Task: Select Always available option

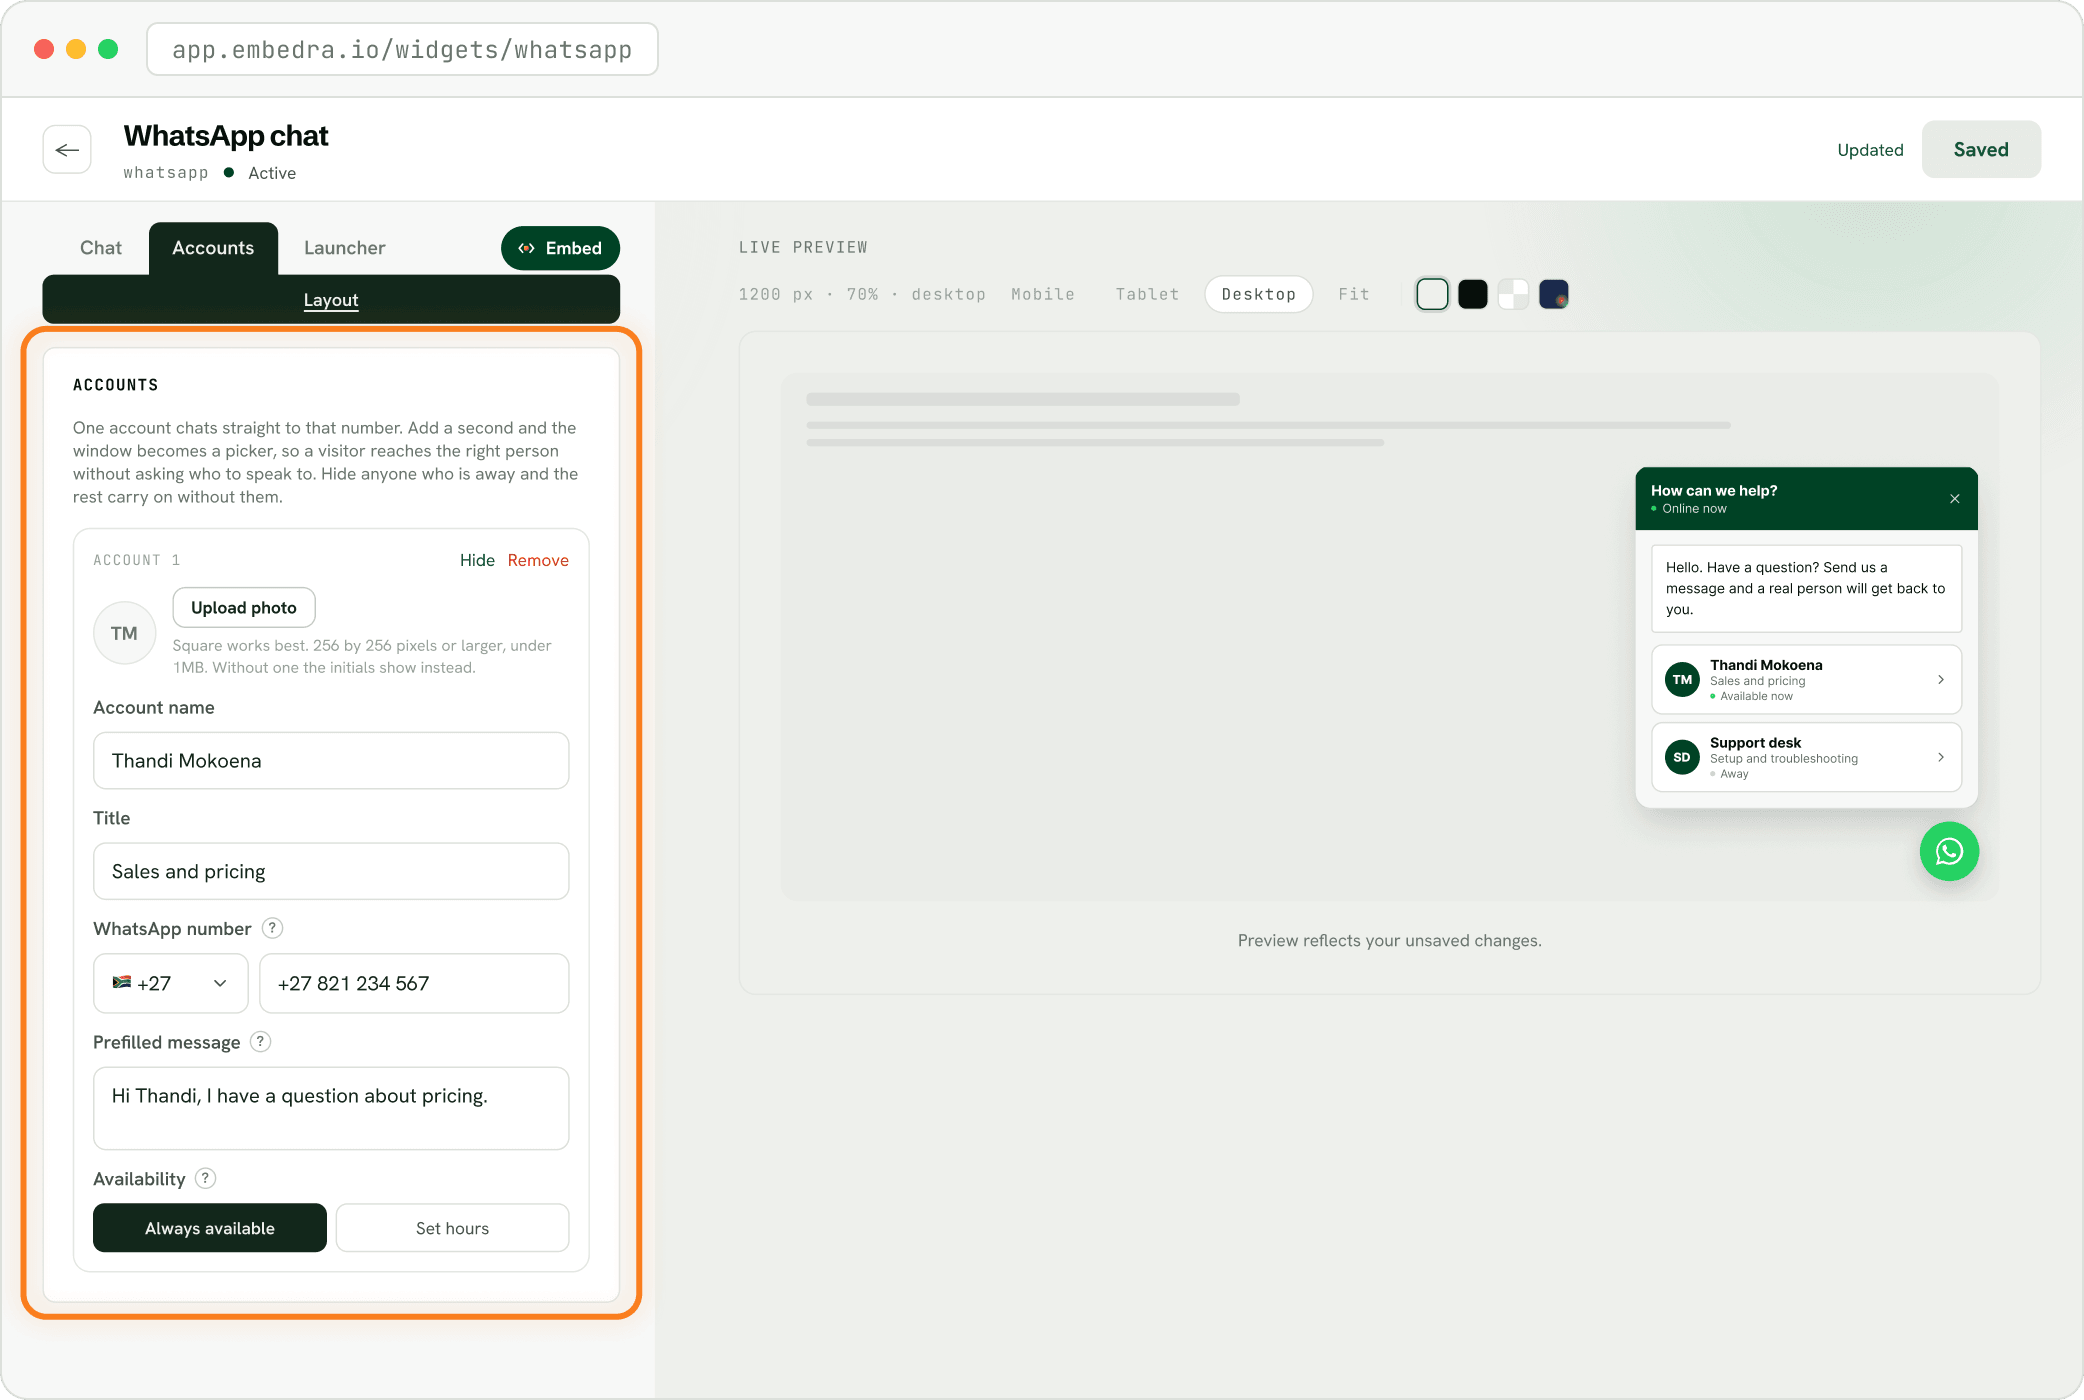Action: [210, 1228]
